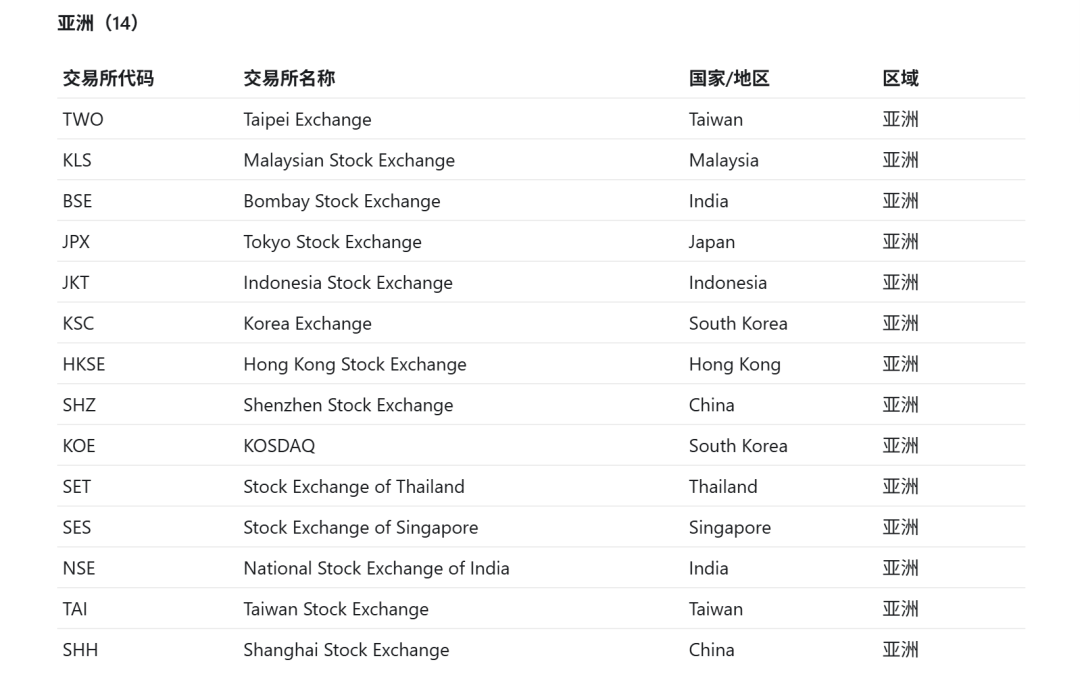The height and width of the screenshot is (691, 1080).
Task: Click the 亚洲 (14) section heading
Action: click(x=98, y=23)
